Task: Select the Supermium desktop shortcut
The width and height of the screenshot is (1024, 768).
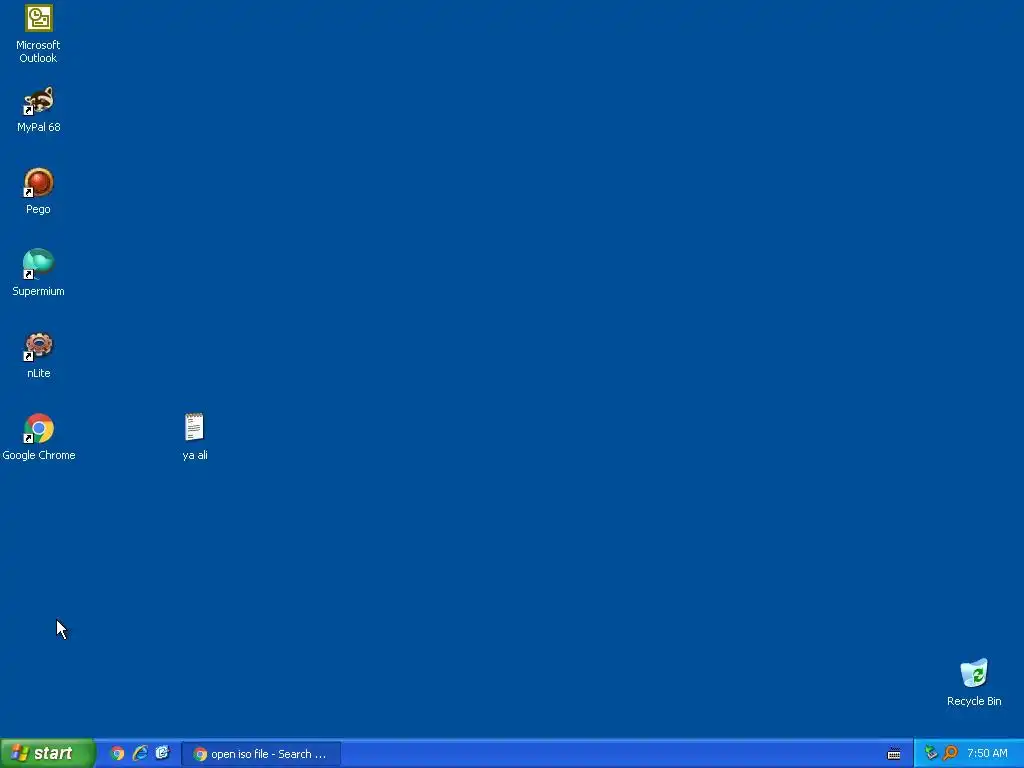Action: pyautogui.click(x=39, y=274)
